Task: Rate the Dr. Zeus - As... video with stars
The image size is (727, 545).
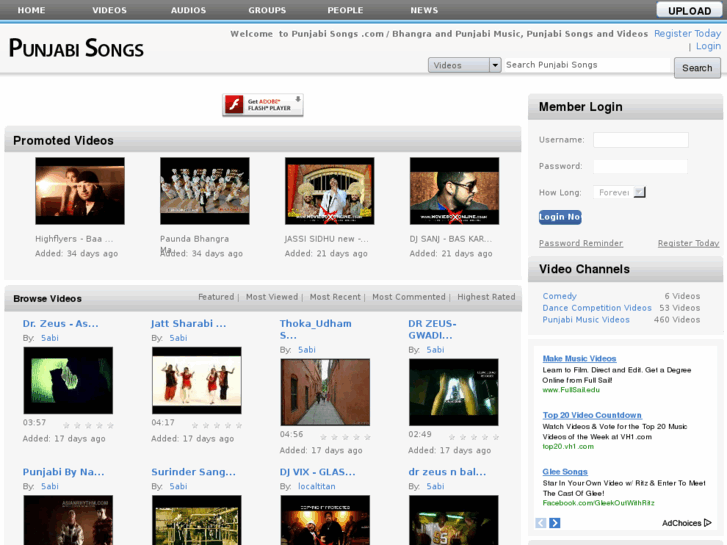Action: pyautogui.click(x=88, y=425)
